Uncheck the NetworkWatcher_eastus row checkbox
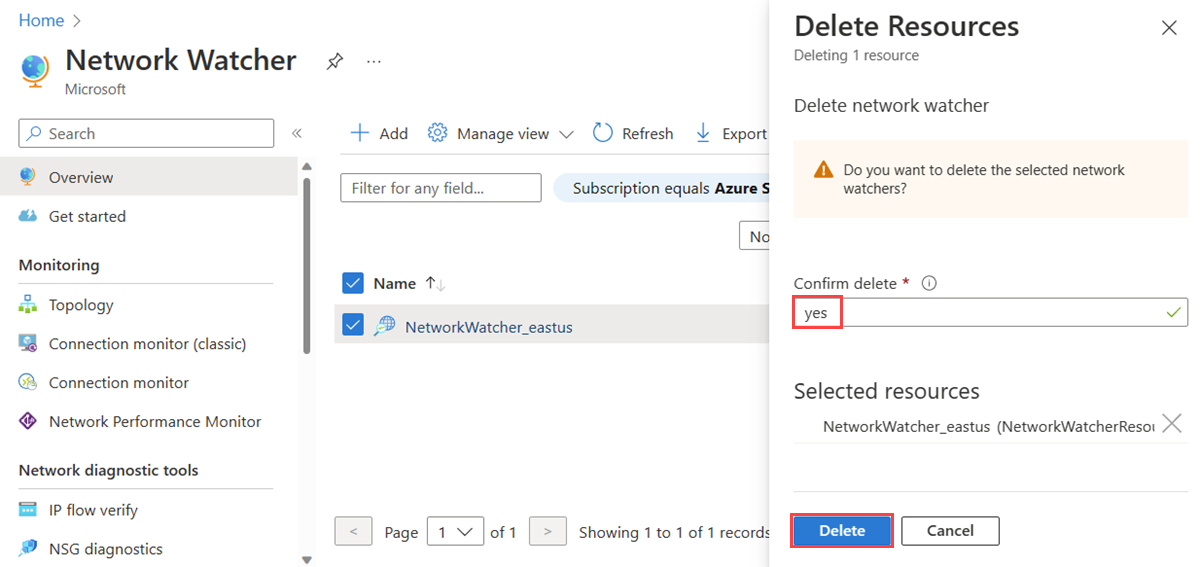 coord(353,325)
